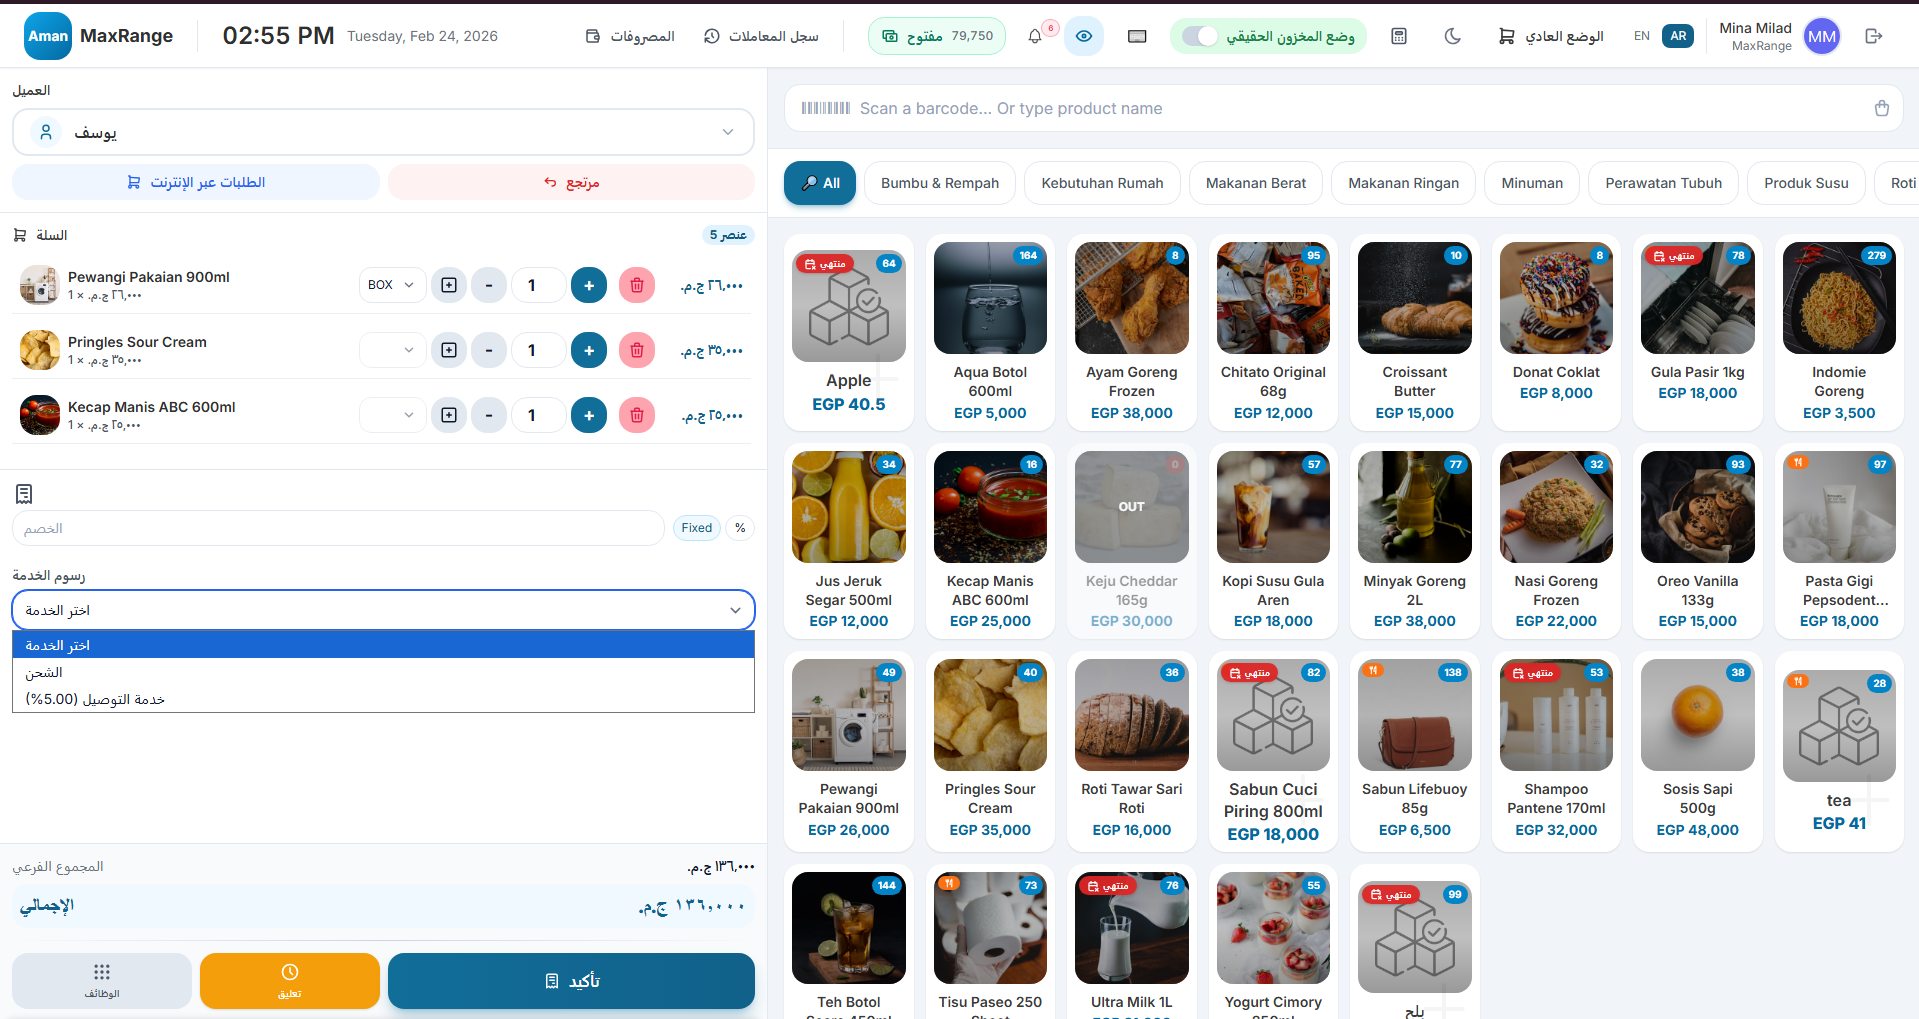
Task: Increase Kecap Manis ABC quantity
Action: click(x=589, y=415)
